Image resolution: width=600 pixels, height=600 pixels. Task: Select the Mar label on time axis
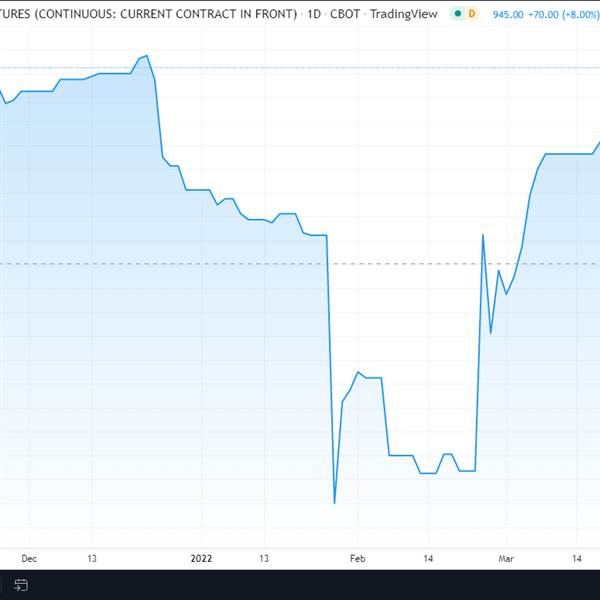tap(506, 558)
